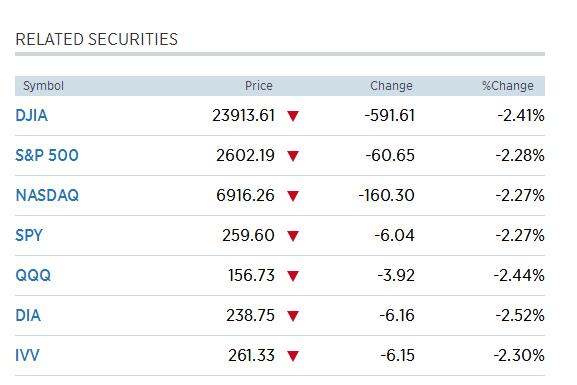Select the DJIA price value 23913.61
The width and height of the screenshot is (577, 385).
coord(244,116)
